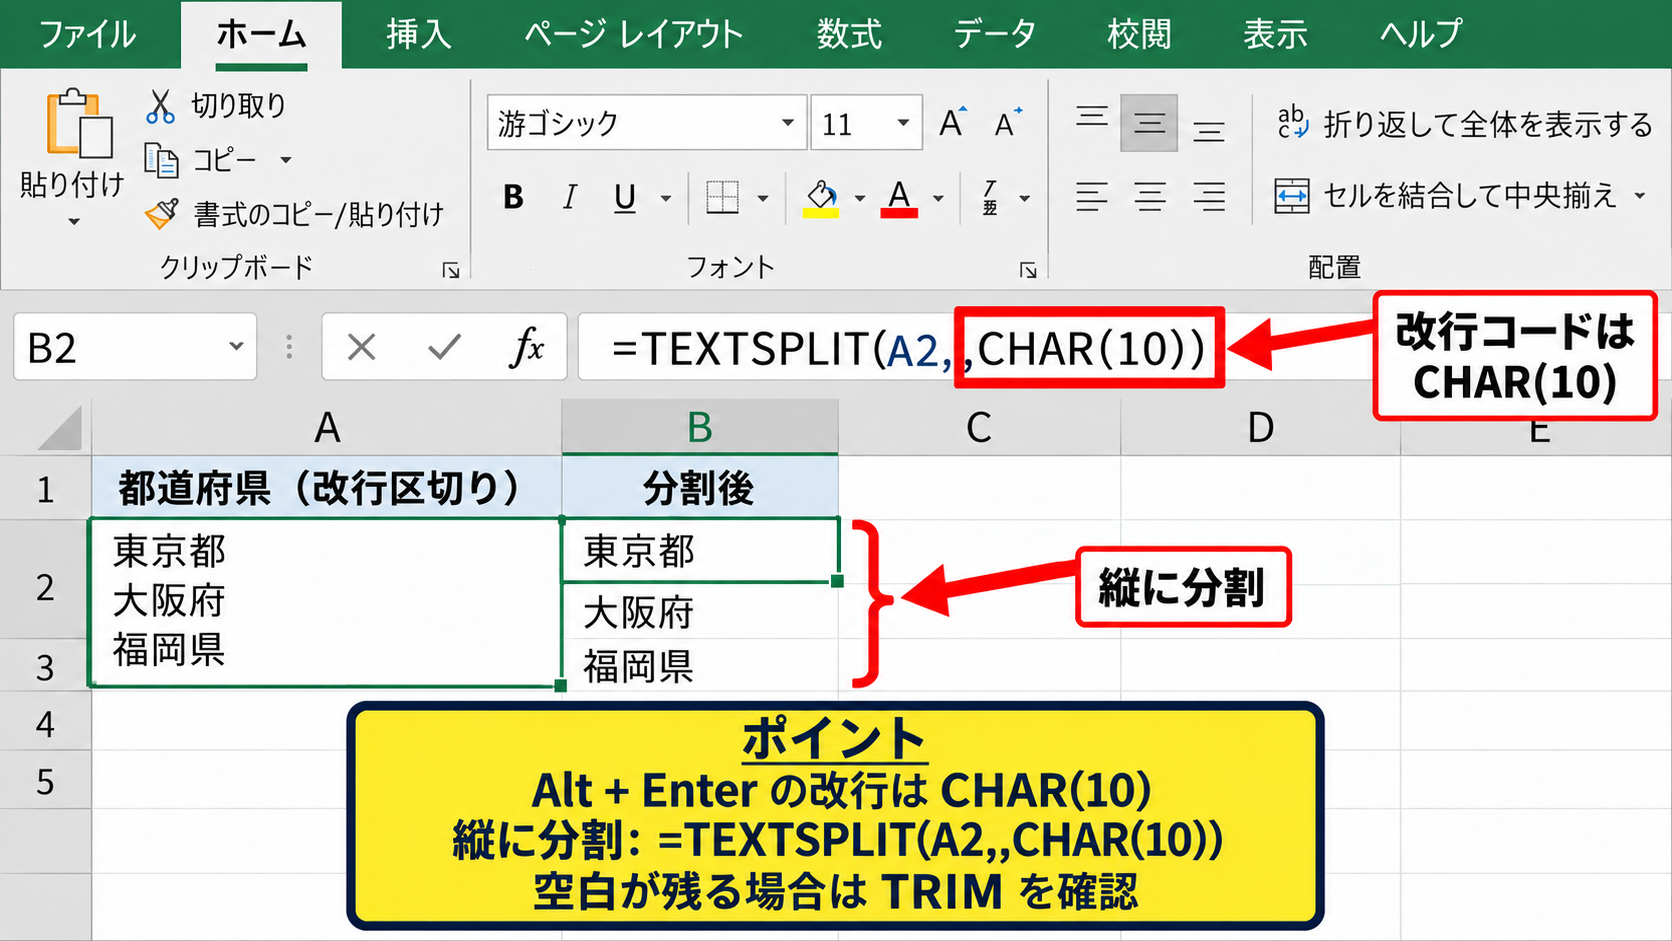This screenshot has height=941, width=1672.
Task: Click 折り返して全体を表示する
Action: click(x=1488, y=124)
